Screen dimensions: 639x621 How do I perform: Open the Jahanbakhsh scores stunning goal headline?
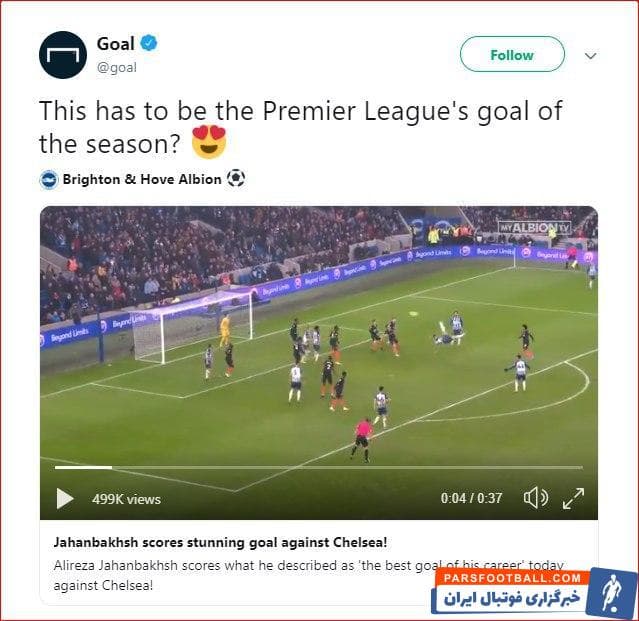point(220,542)
